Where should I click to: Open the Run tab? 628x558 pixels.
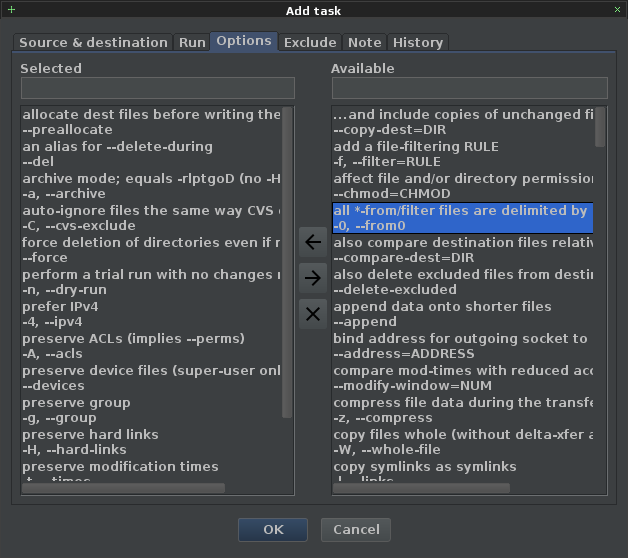[192, 42]
